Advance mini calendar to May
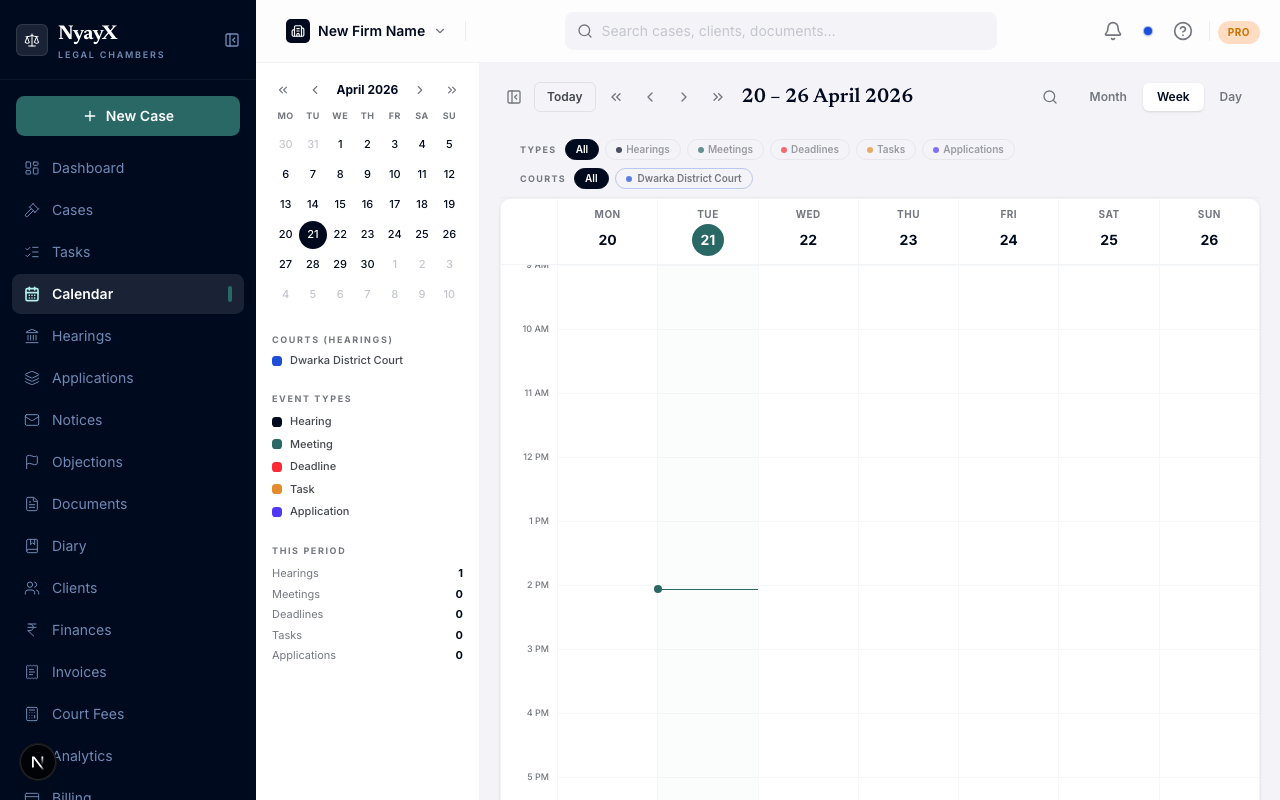 (x=420, y=89)
